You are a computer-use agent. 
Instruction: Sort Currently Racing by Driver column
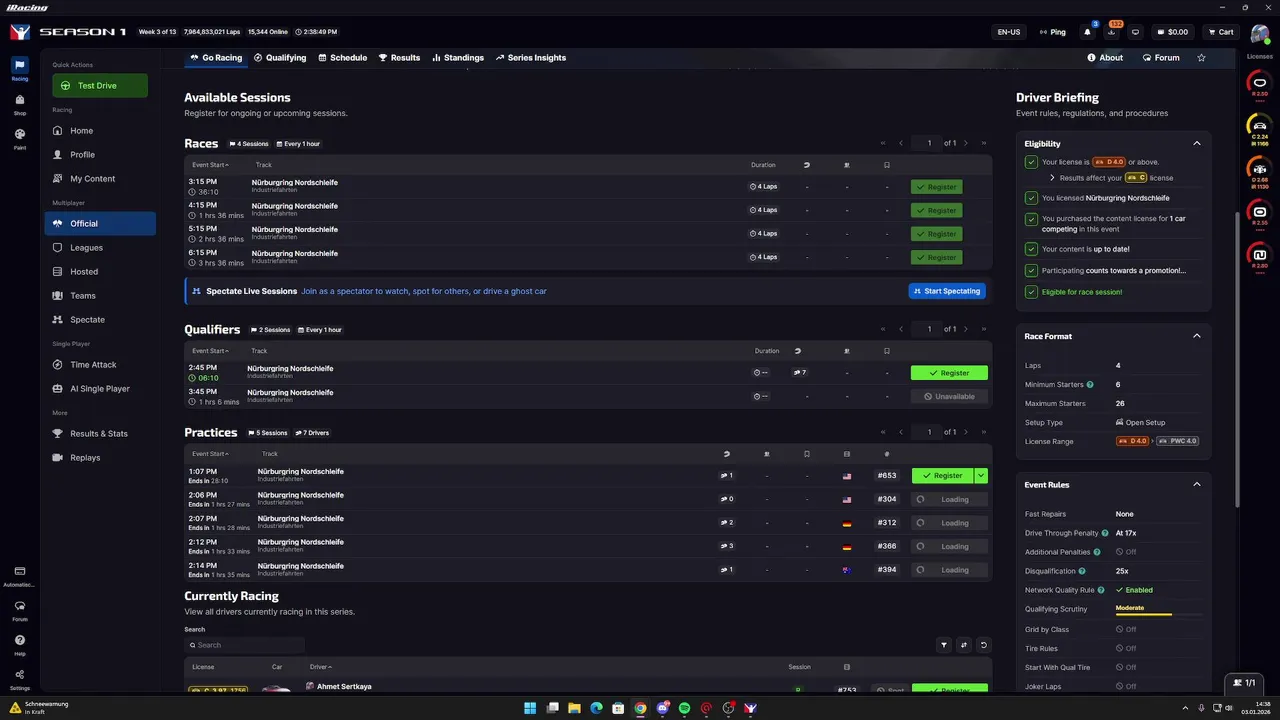point(320,667)
